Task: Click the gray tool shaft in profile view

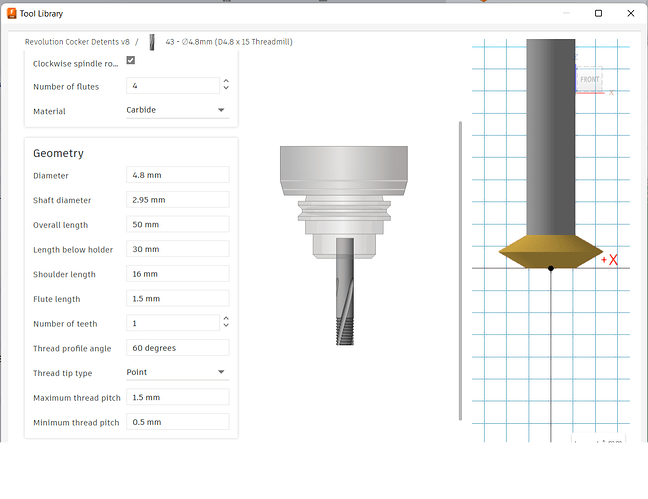Action: point(550,137)
